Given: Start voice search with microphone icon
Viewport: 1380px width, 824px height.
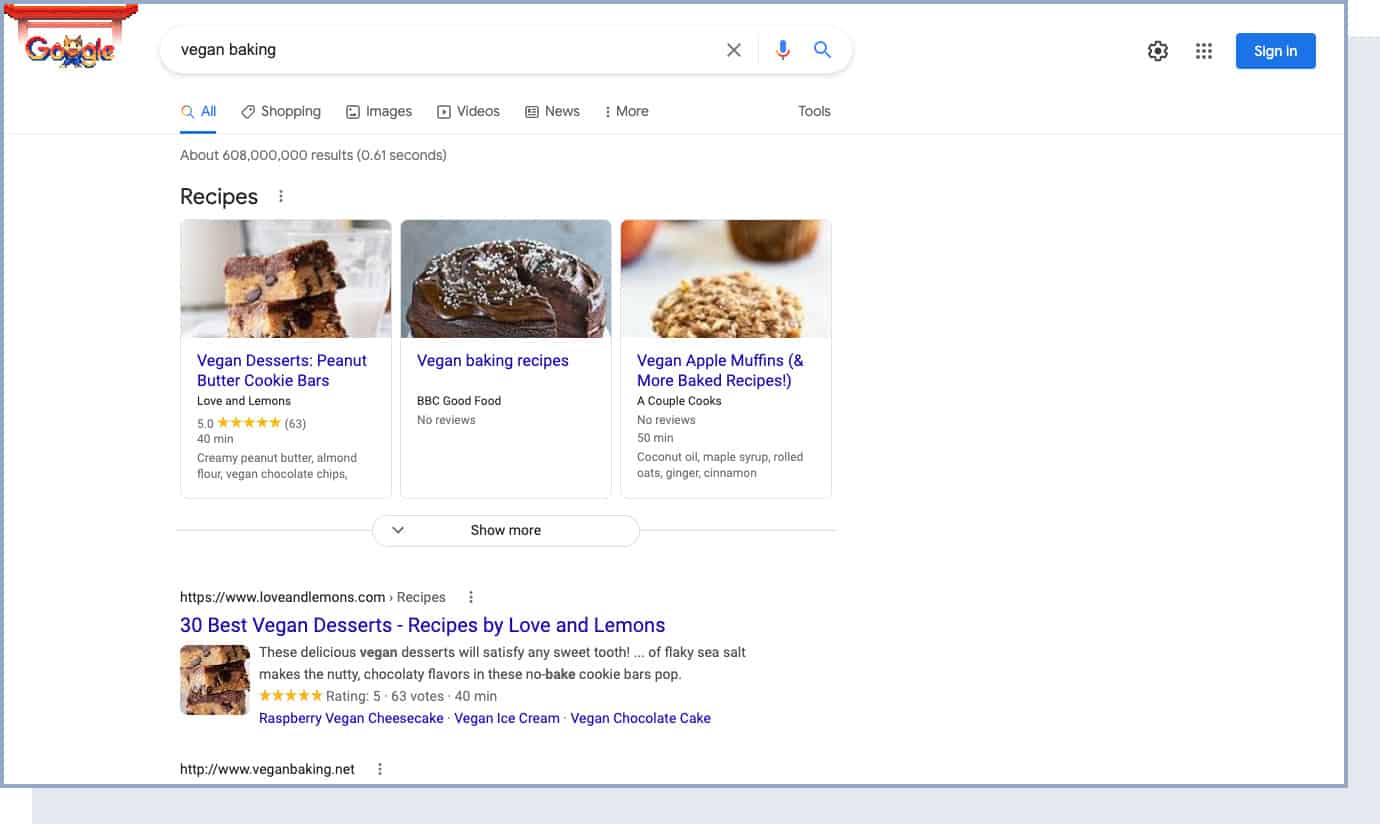Looking at the screenshot, I should pyautogui.click(x=783, y=50).
